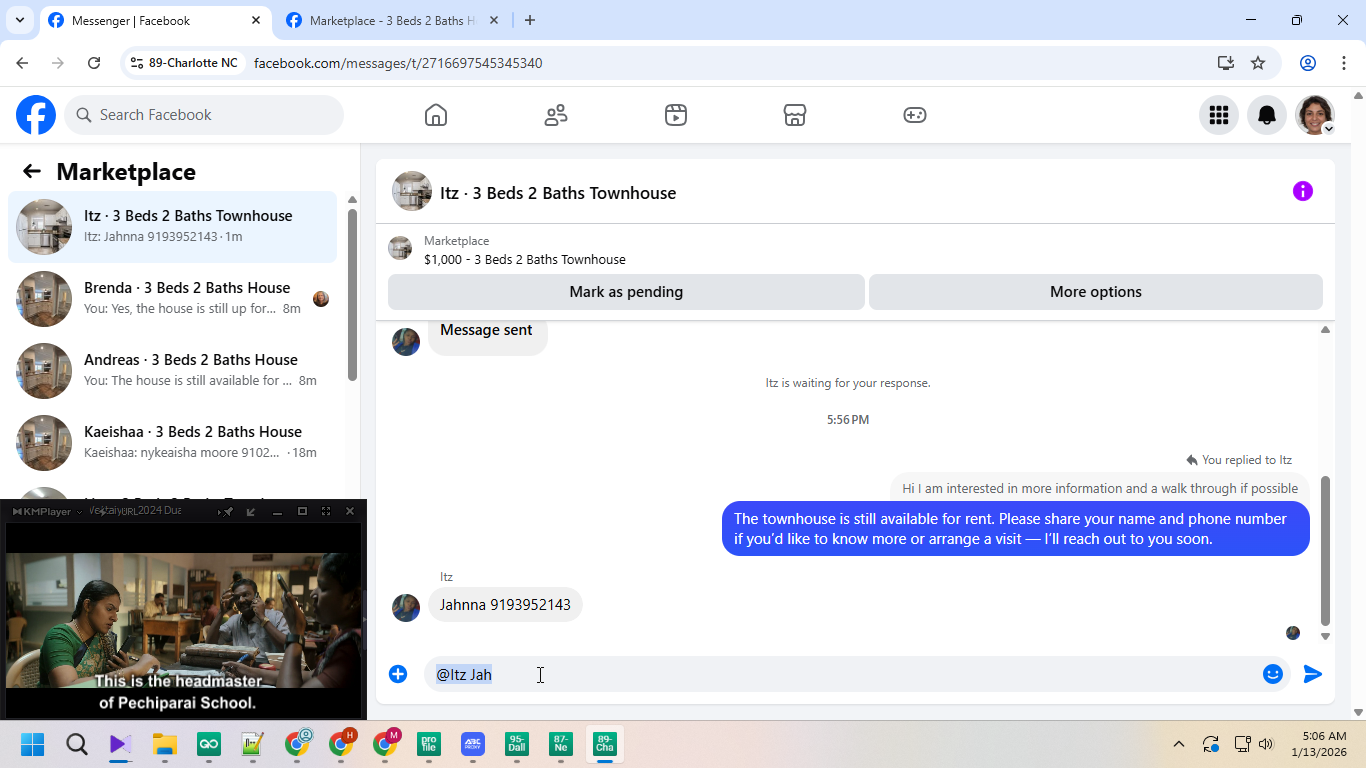
Task: Open the KMPlayer menu dropdown
Action: 48,511
